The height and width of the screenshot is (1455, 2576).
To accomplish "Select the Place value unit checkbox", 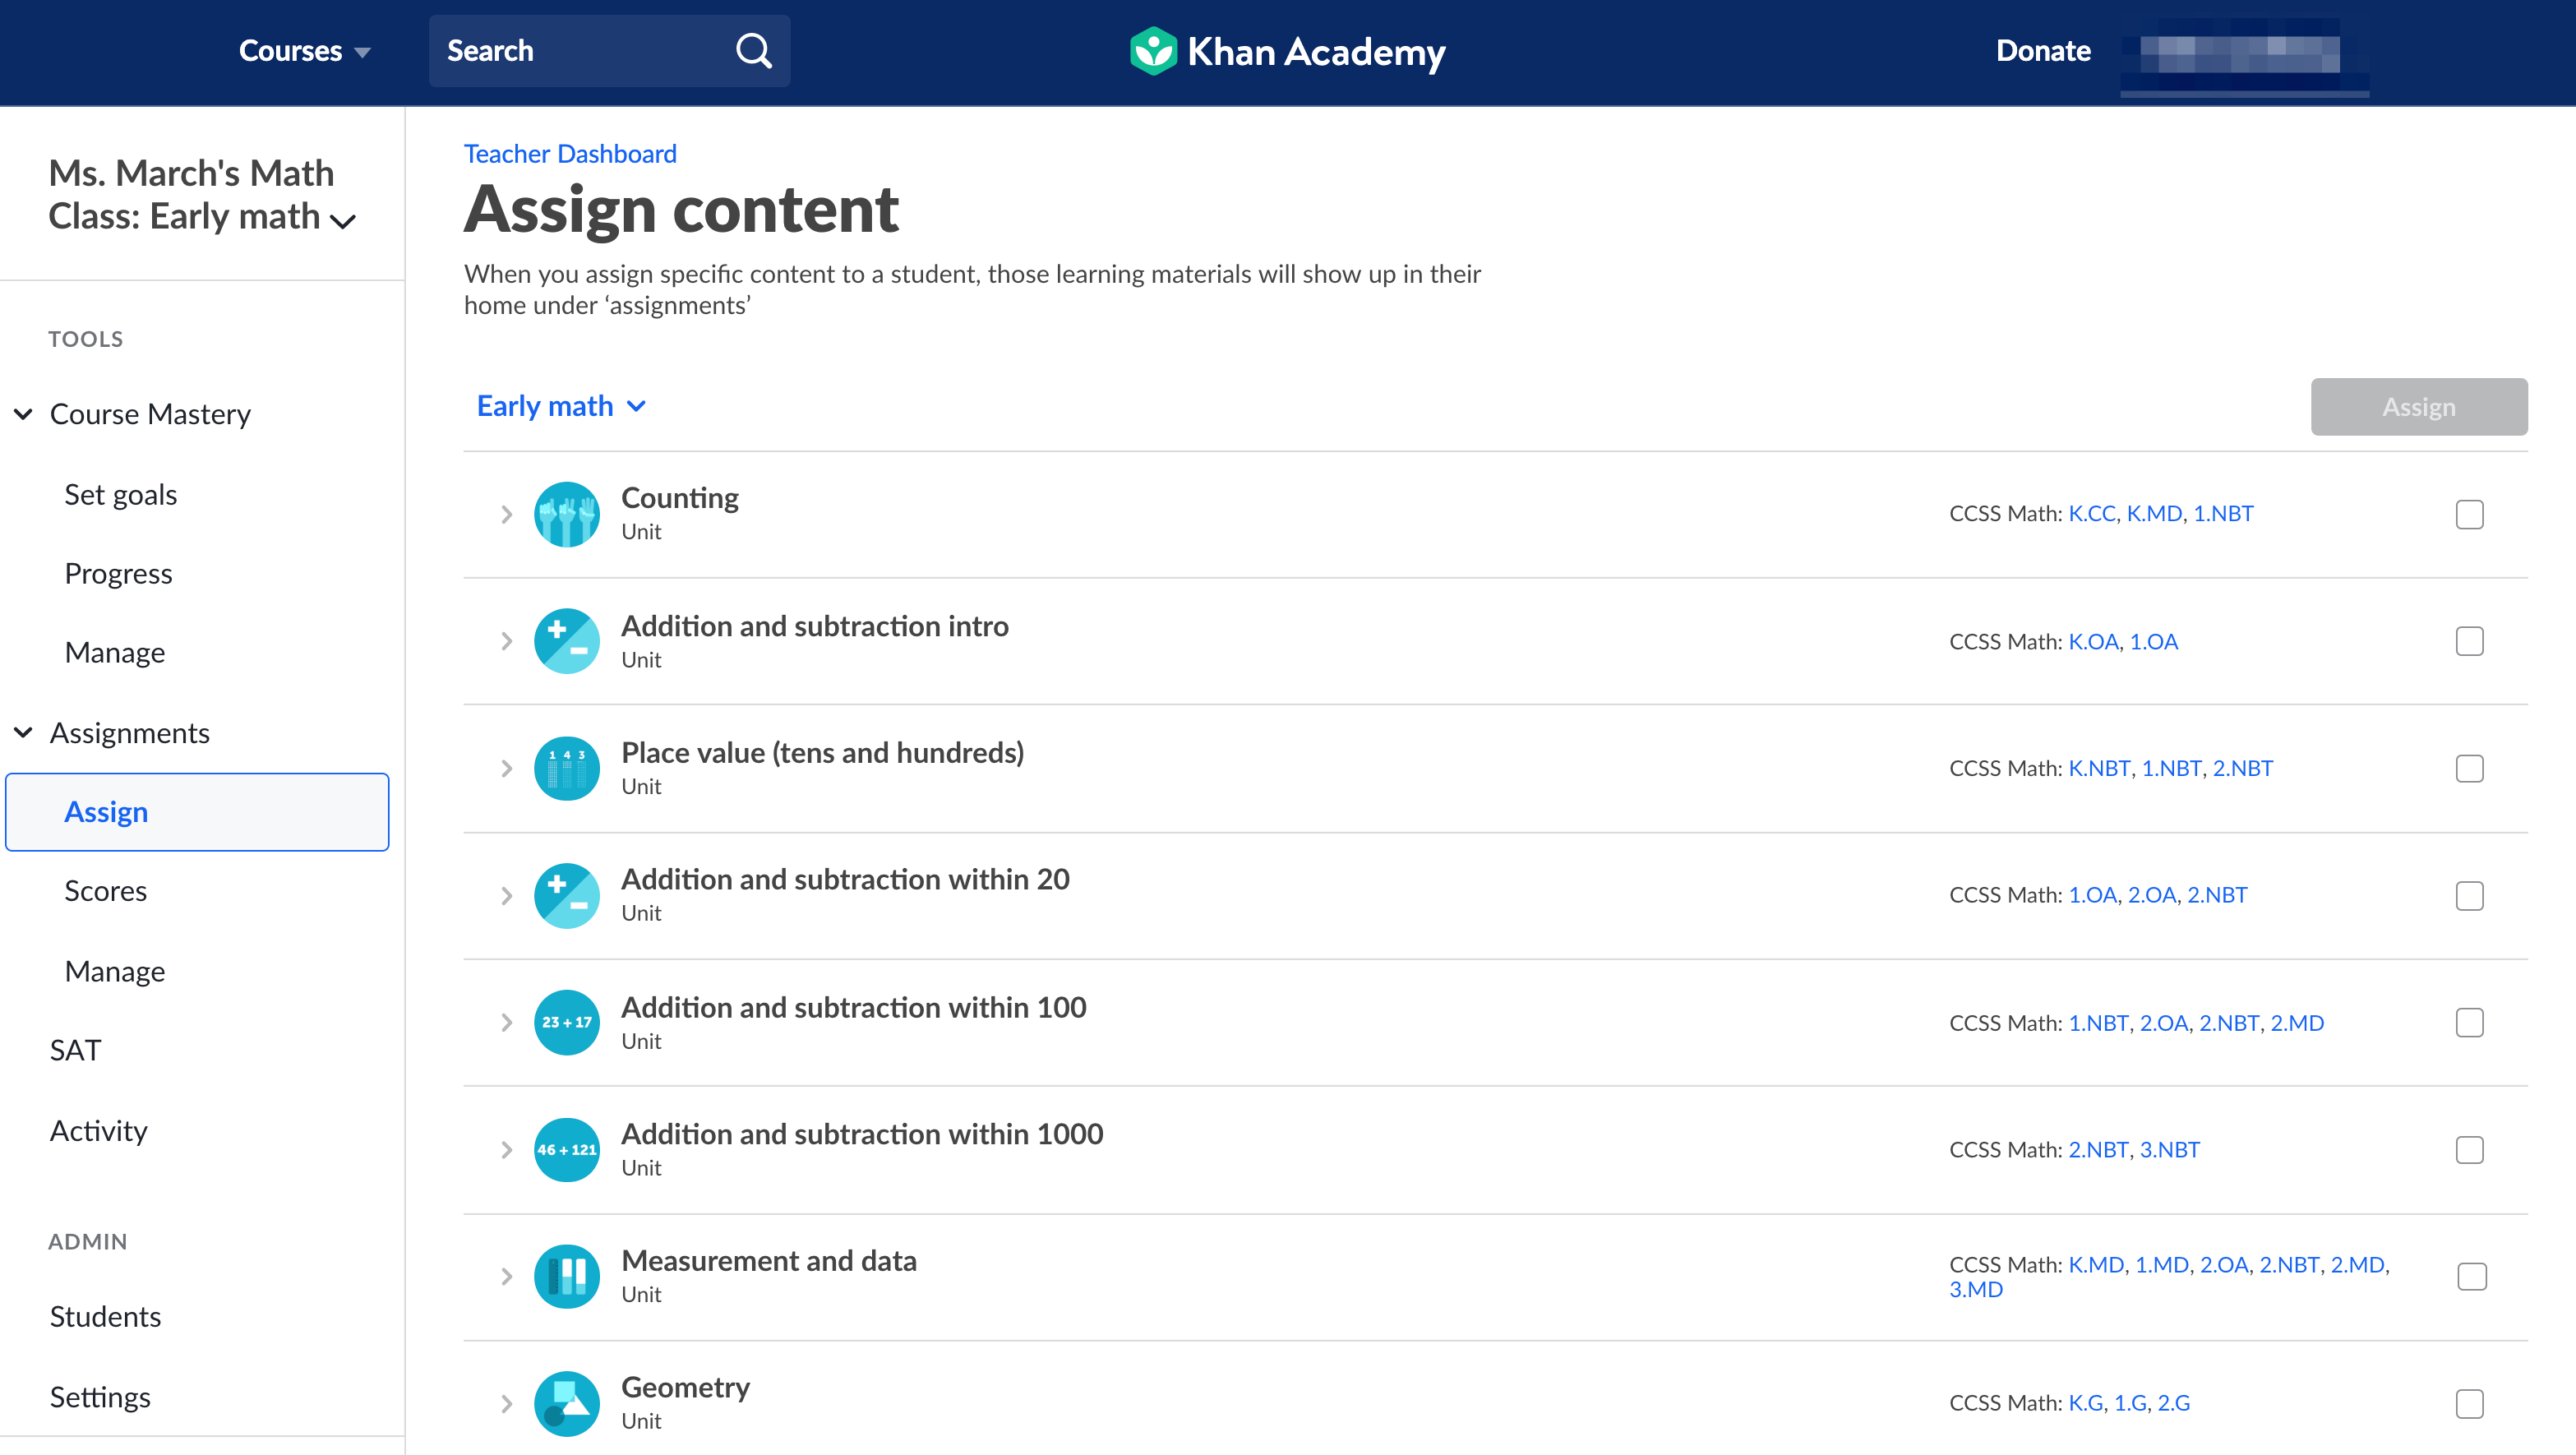I will (2470, 768).
